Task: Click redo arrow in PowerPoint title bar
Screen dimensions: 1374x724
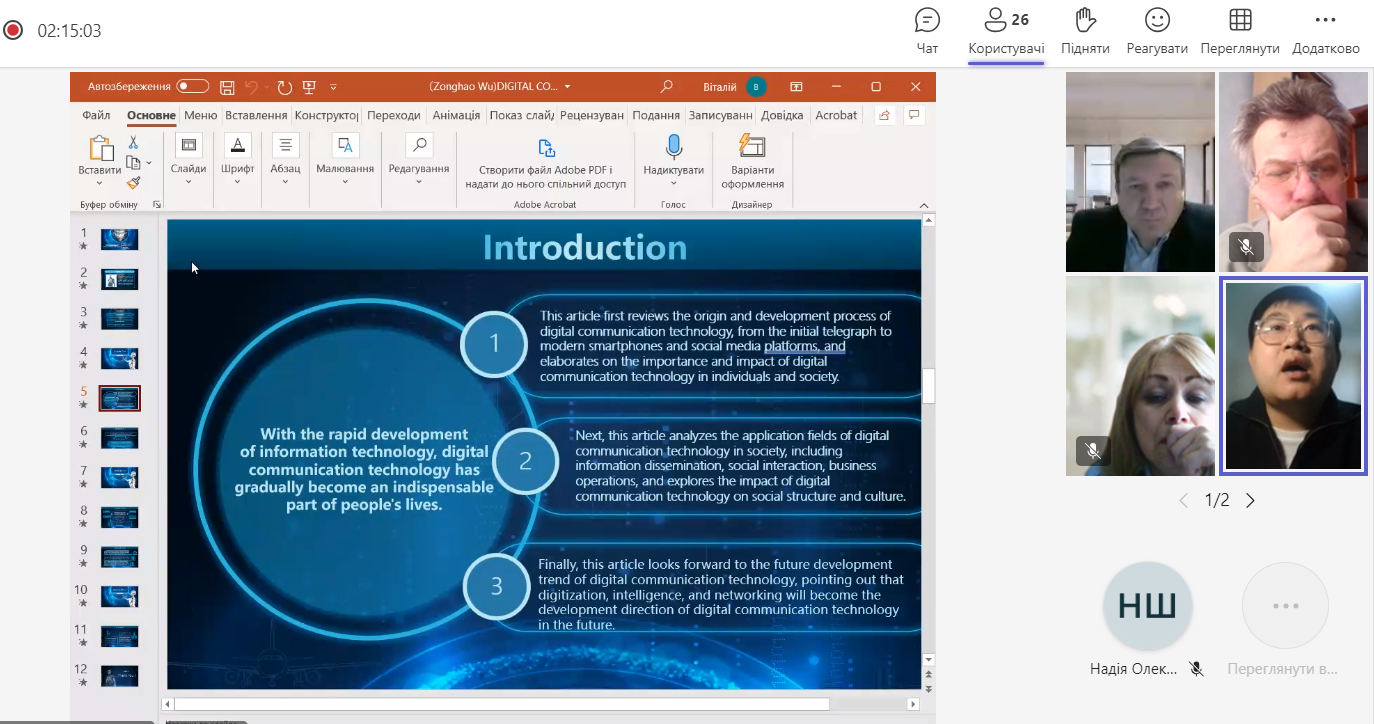Action: click(285, 87)
